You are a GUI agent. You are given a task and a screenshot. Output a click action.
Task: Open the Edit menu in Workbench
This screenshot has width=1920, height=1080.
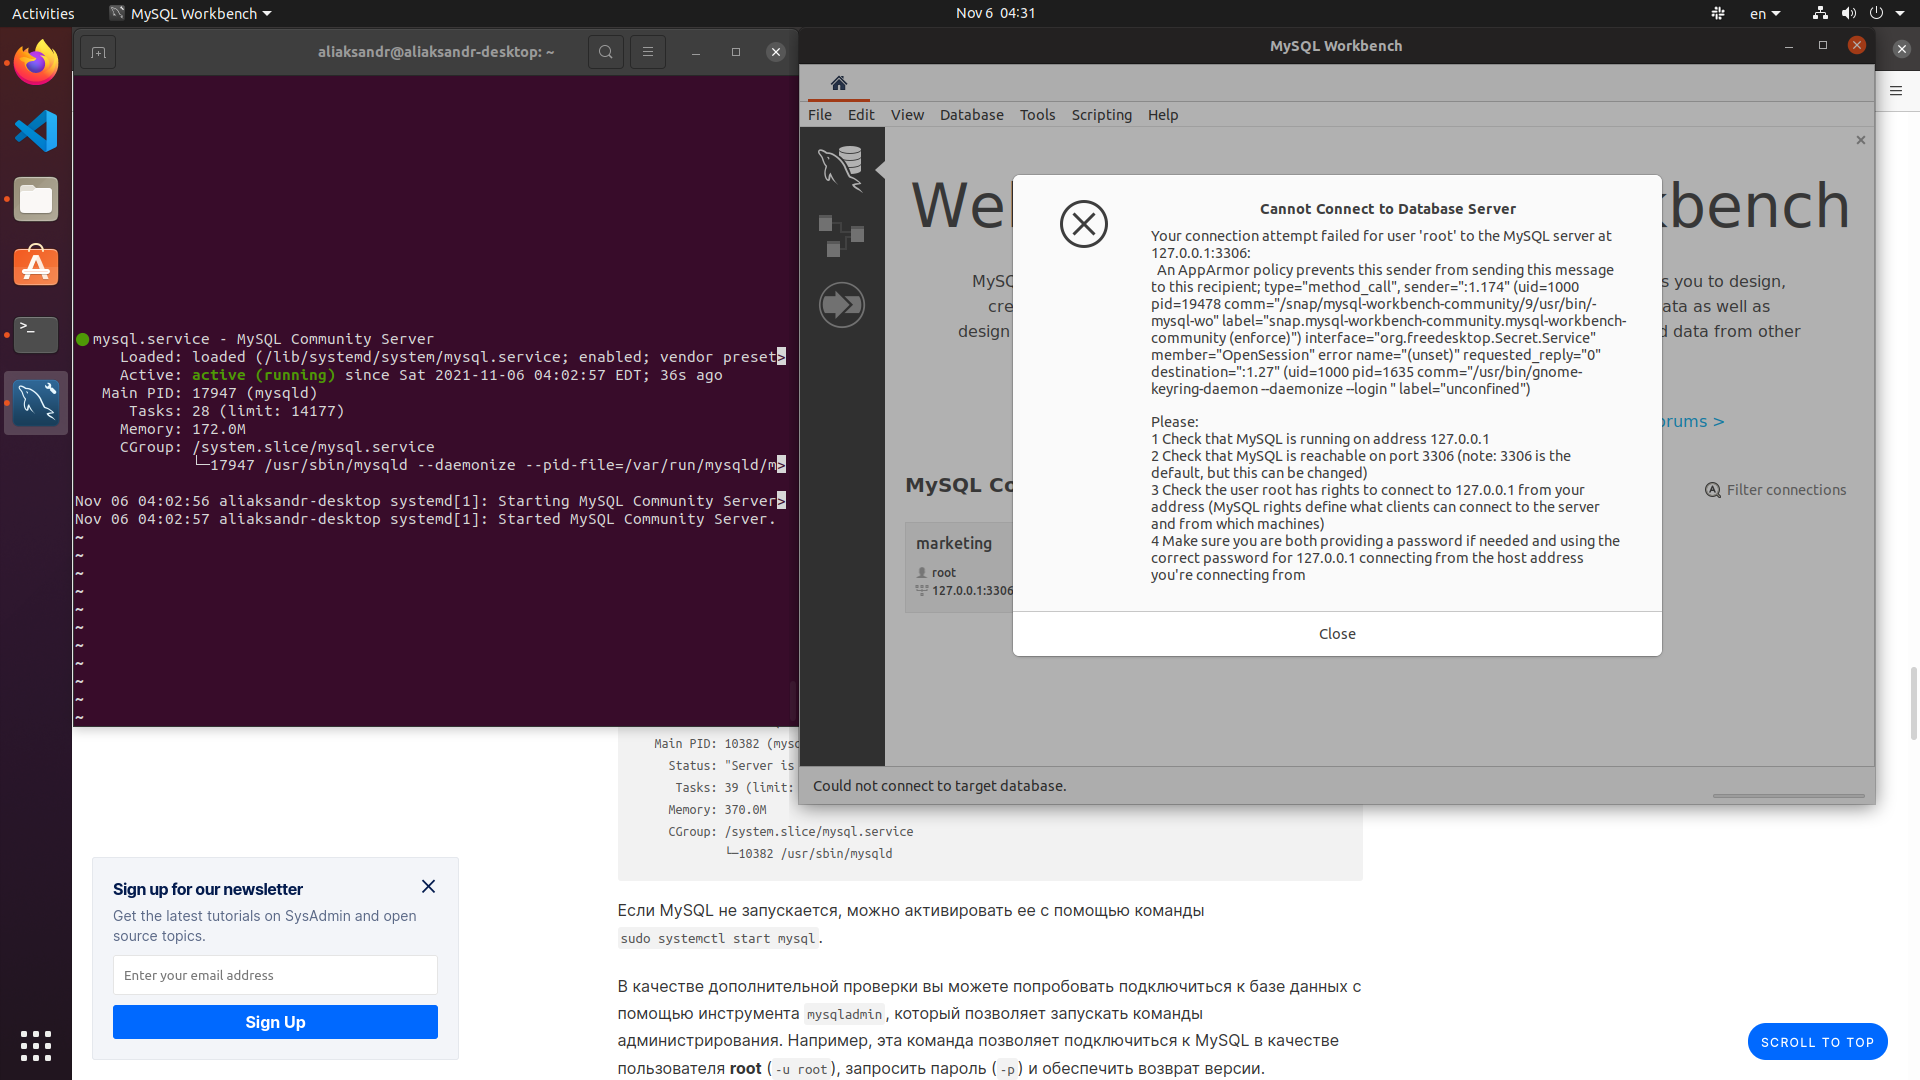pos(861,115)
